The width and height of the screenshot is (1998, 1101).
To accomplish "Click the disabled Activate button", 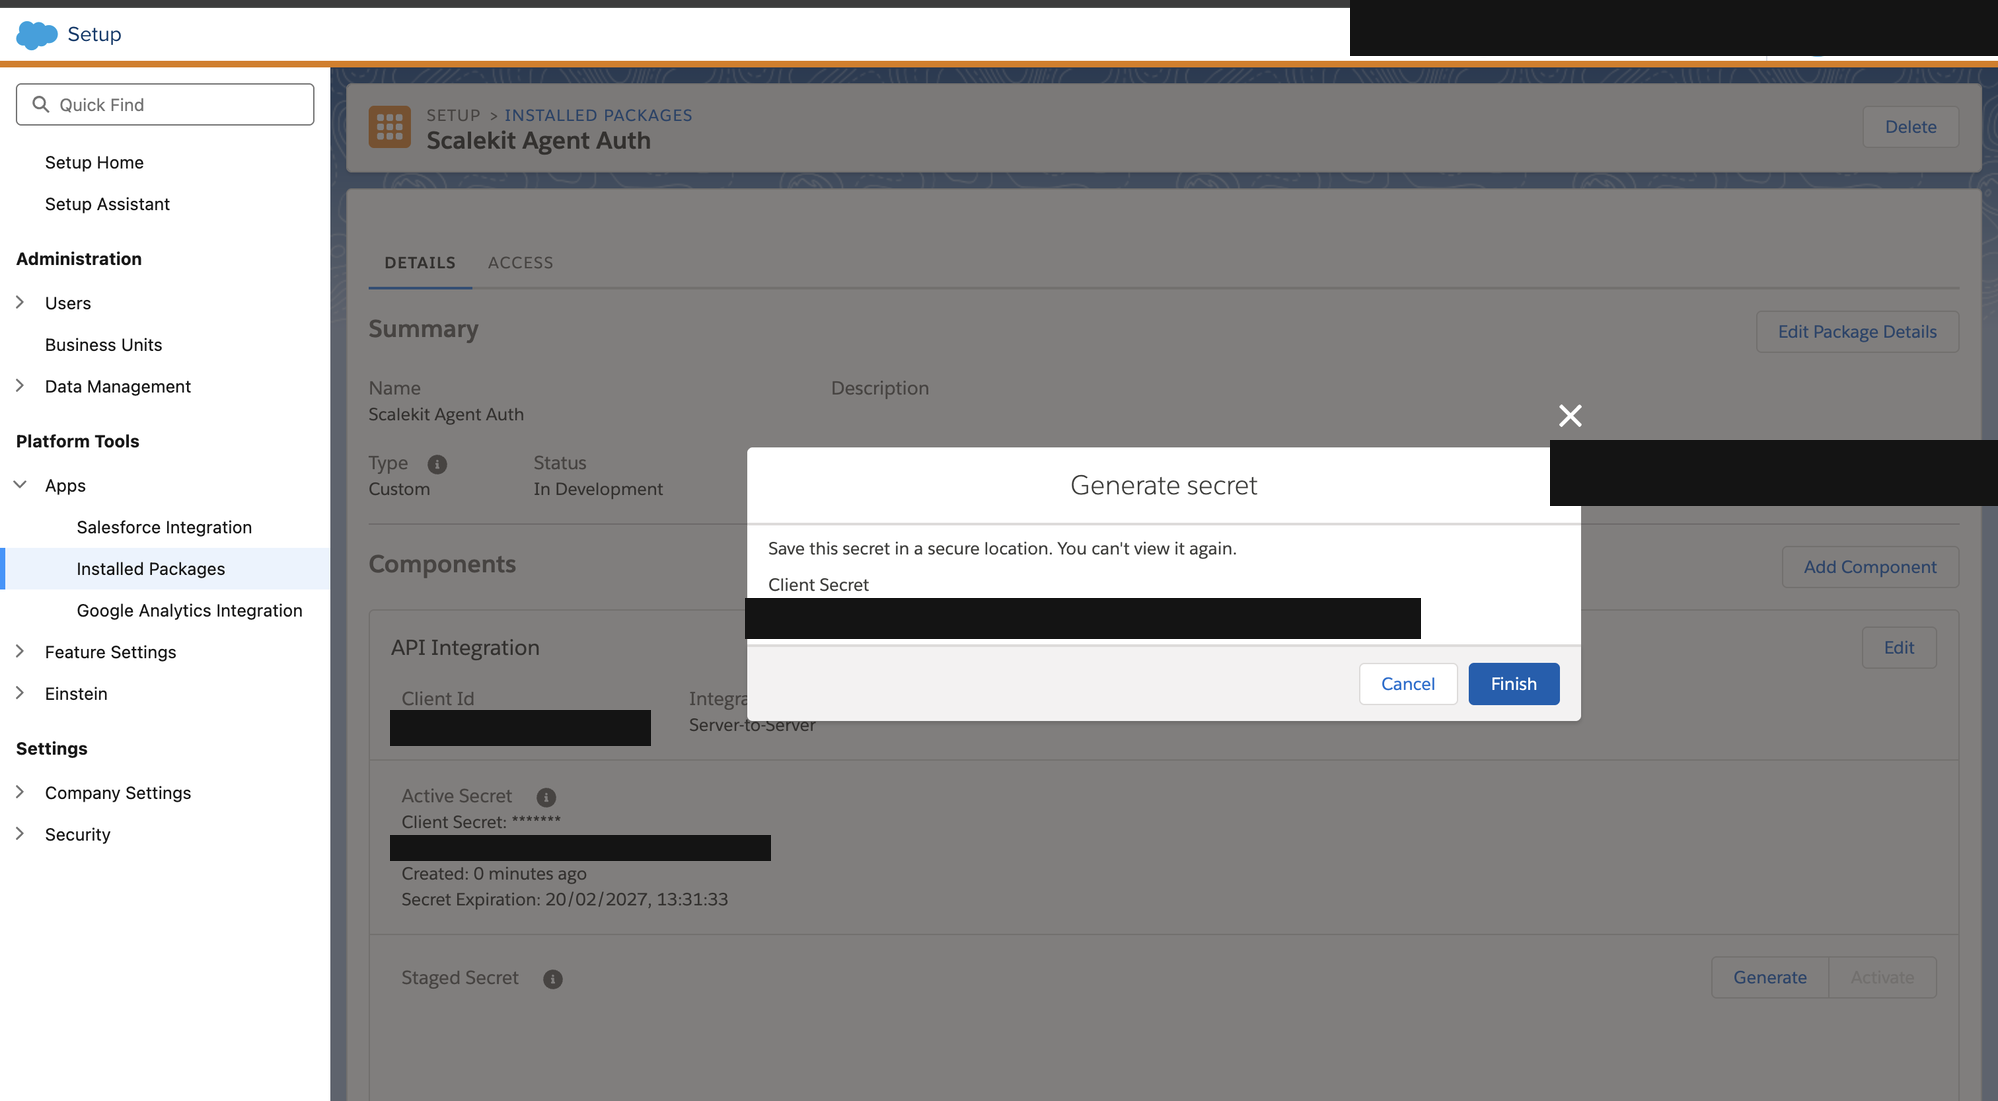I will [x=1882, y=977].
